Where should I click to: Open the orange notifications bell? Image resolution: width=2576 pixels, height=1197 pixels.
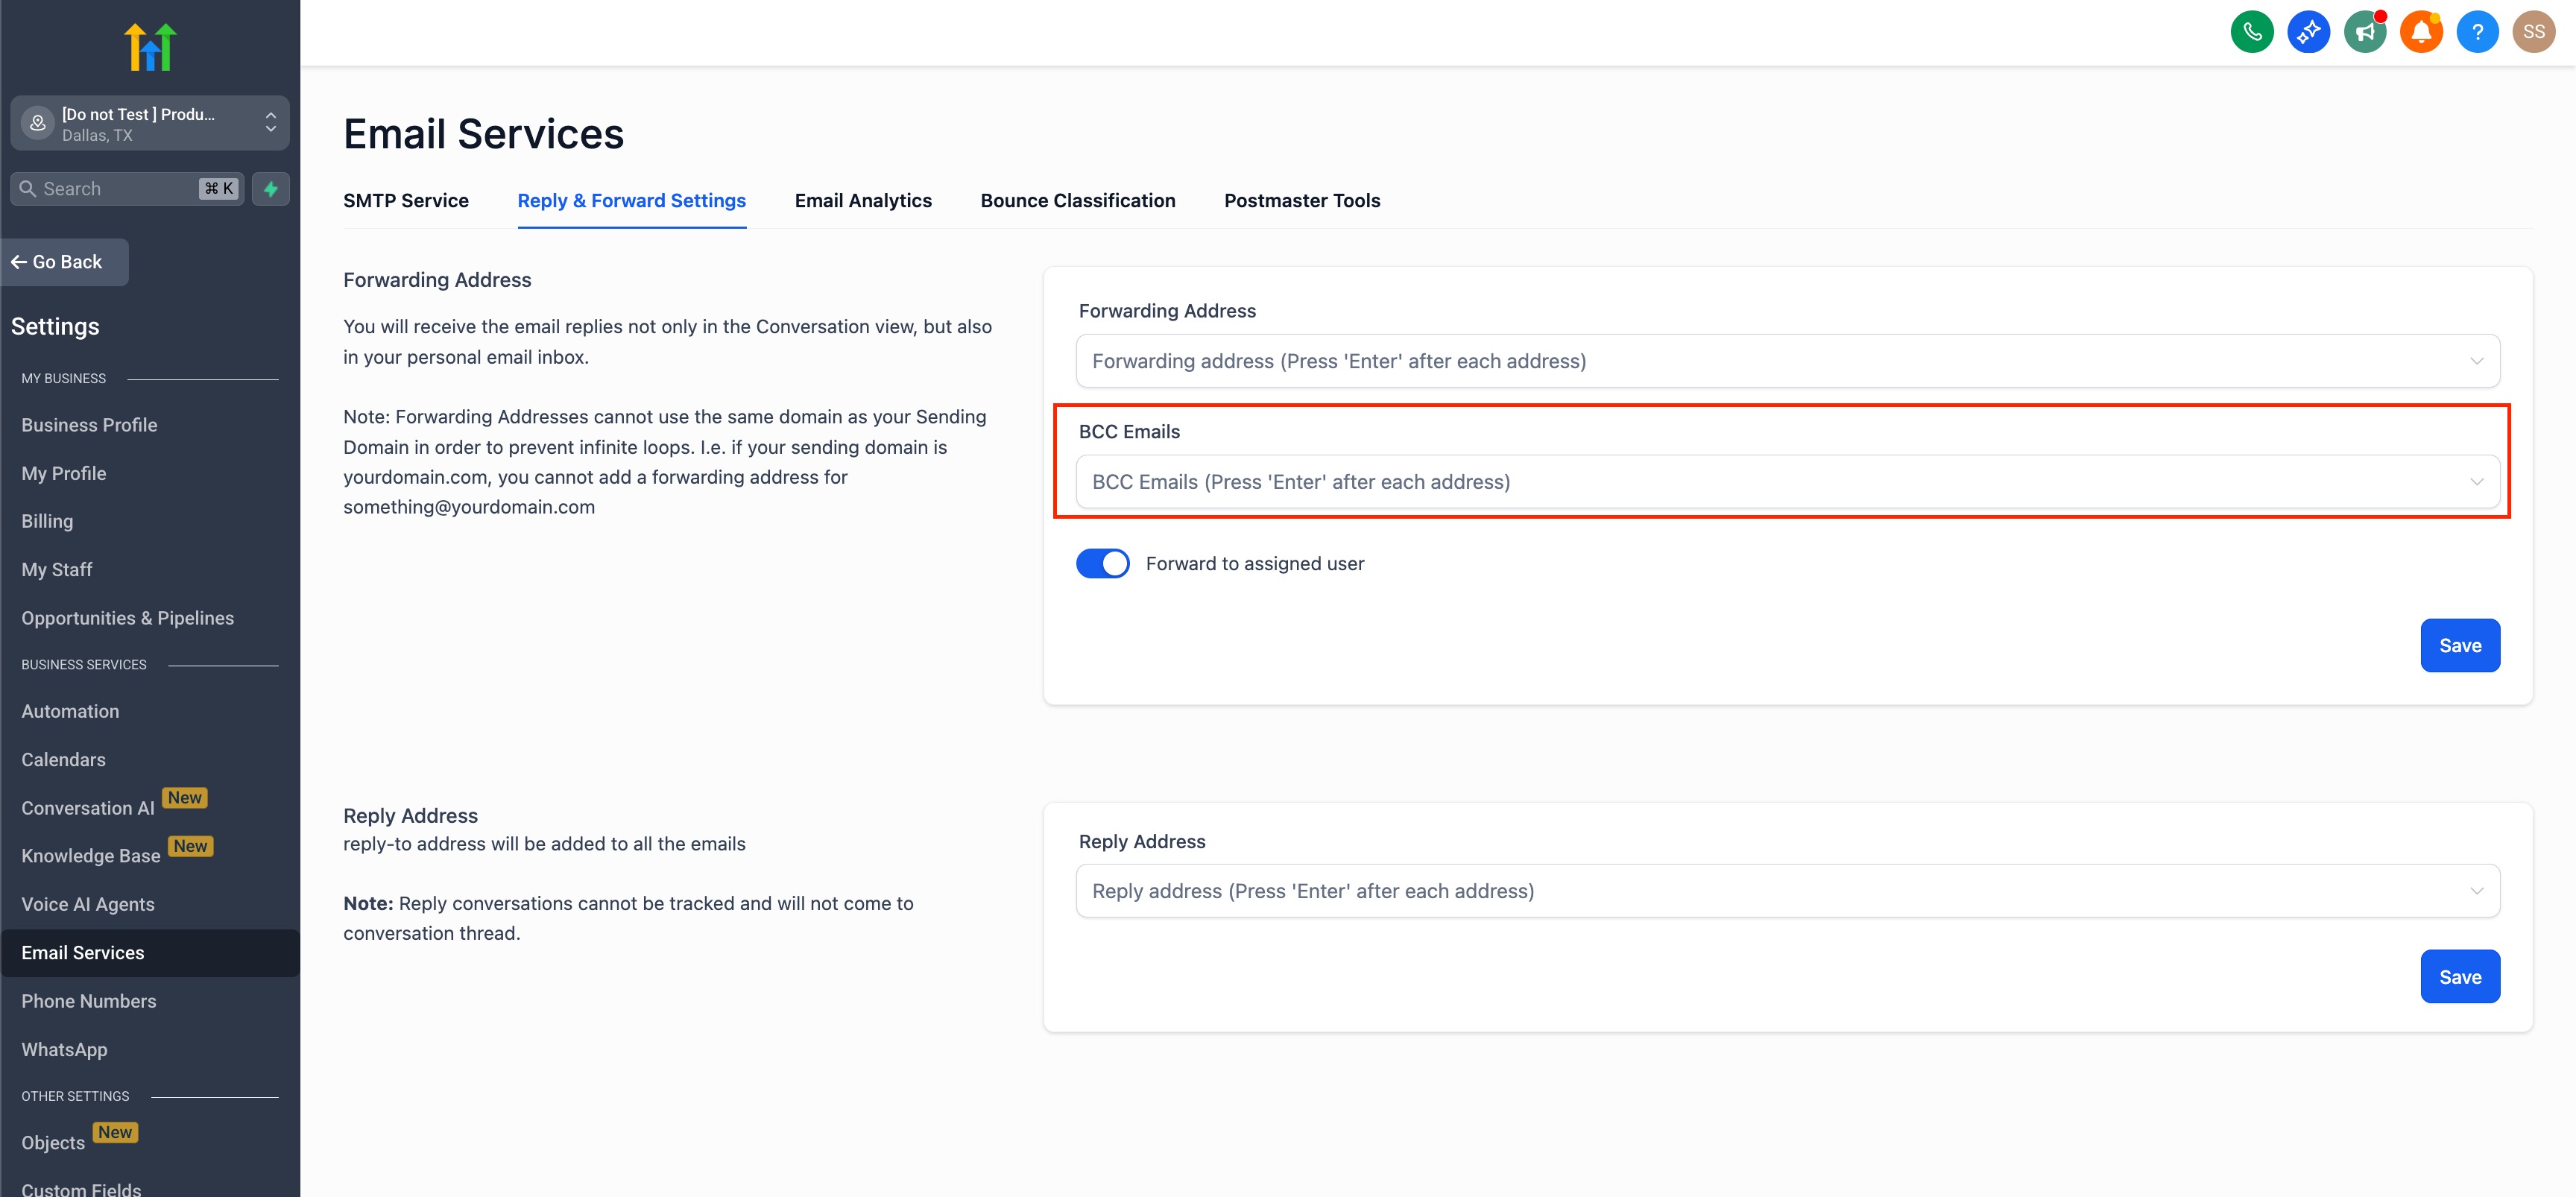click(2421, 32)
